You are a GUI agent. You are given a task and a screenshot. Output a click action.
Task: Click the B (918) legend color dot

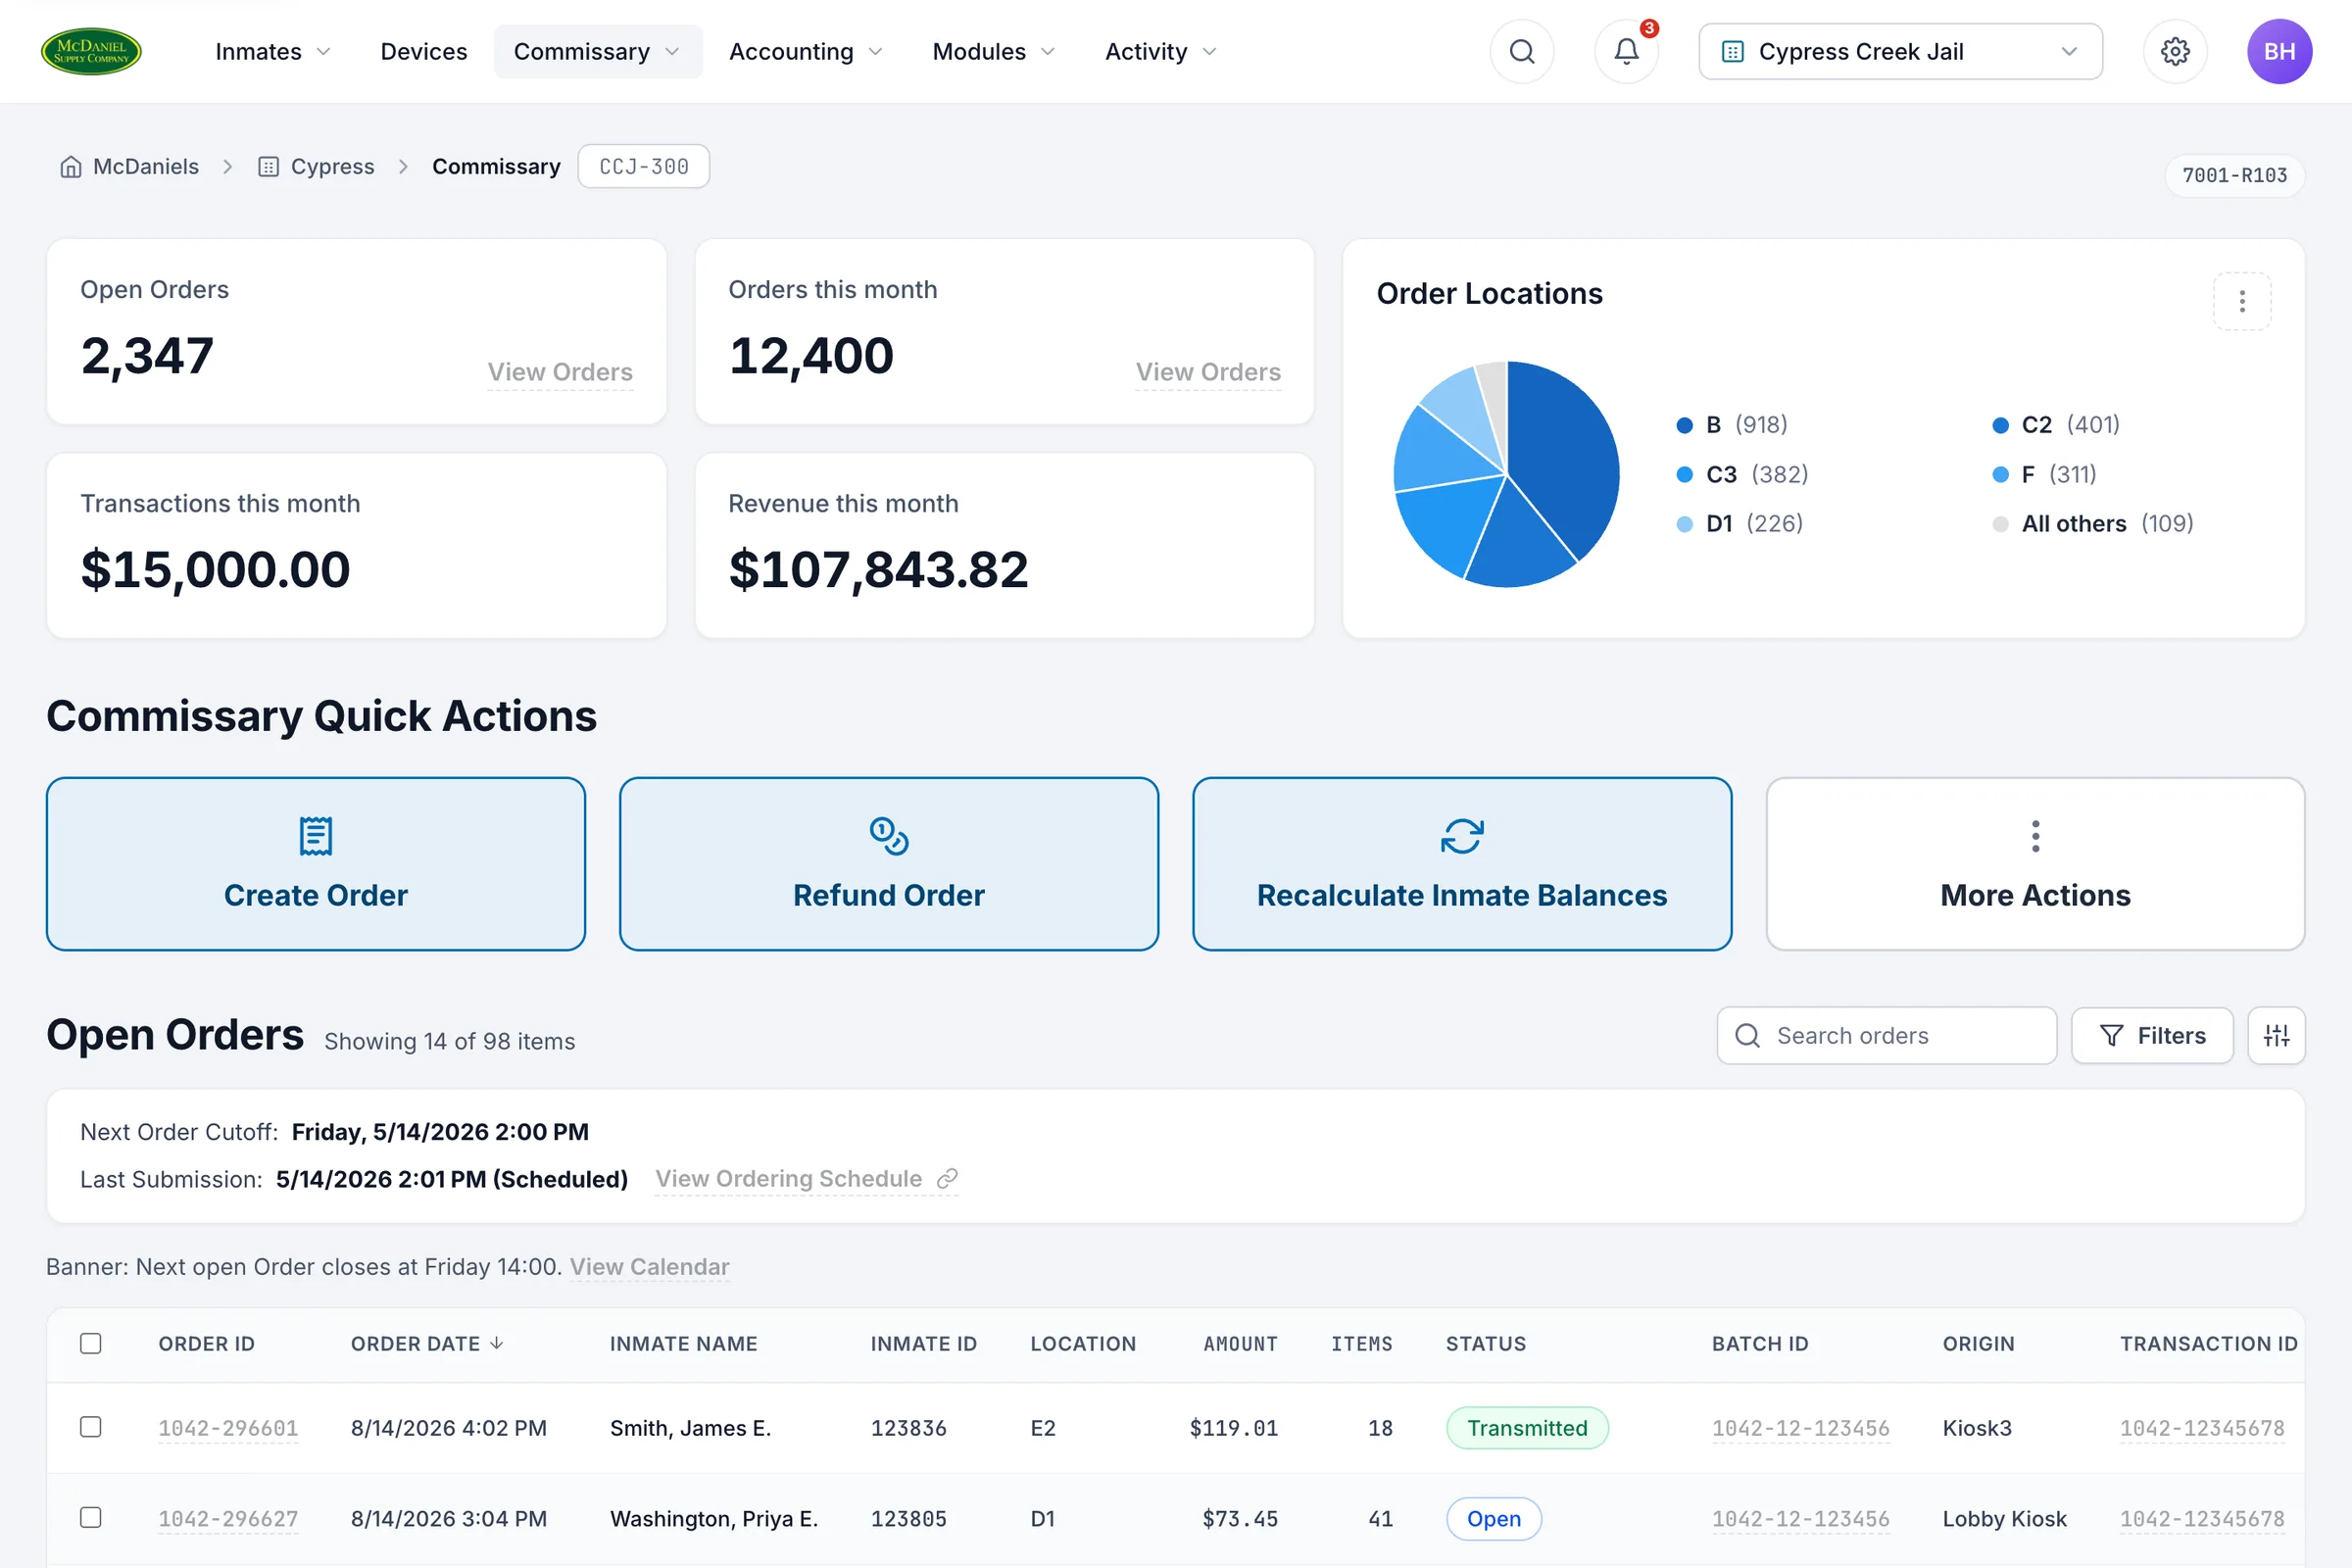click(x=1685, y=426)
